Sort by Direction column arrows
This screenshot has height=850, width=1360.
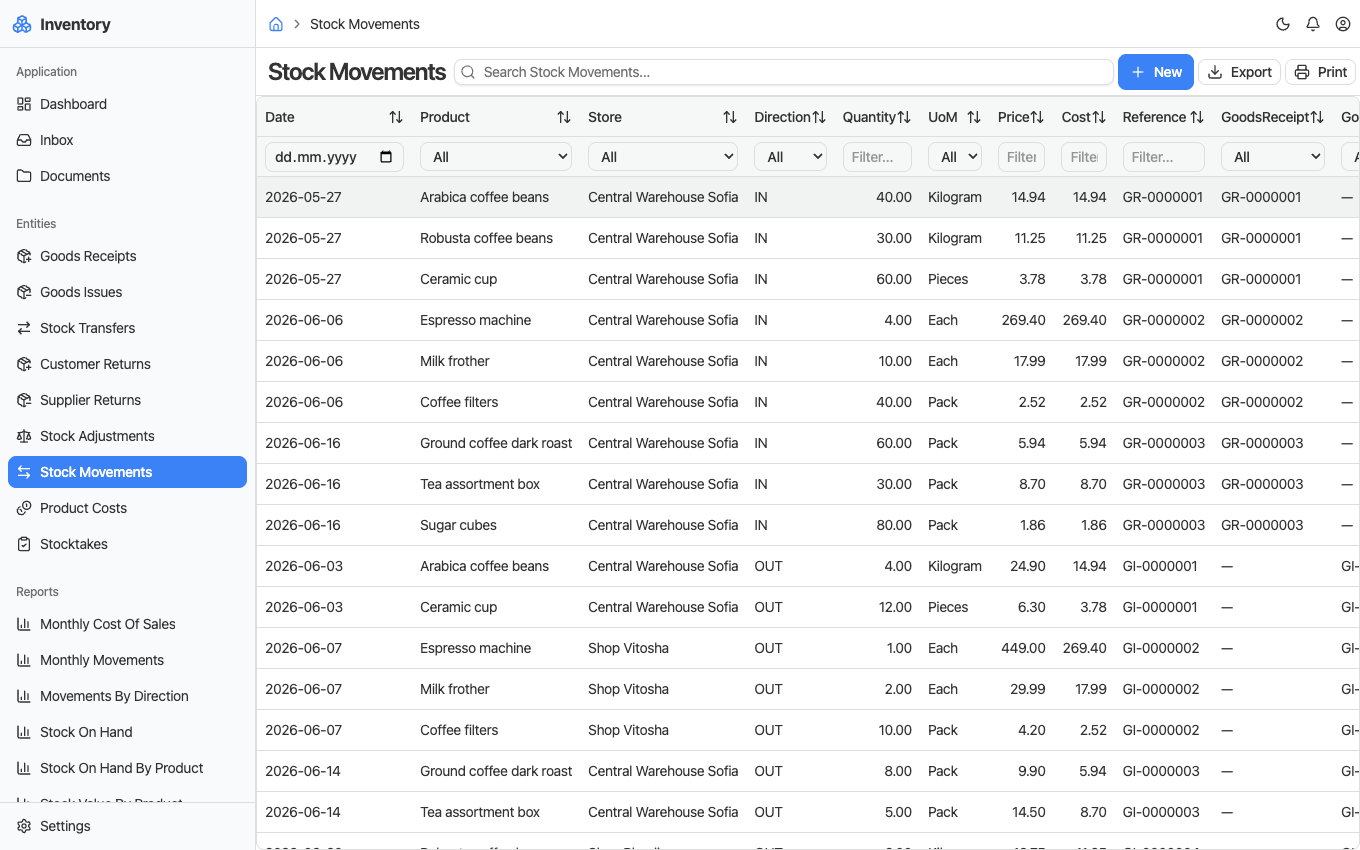pyautogui.click(x=819, y=117)
